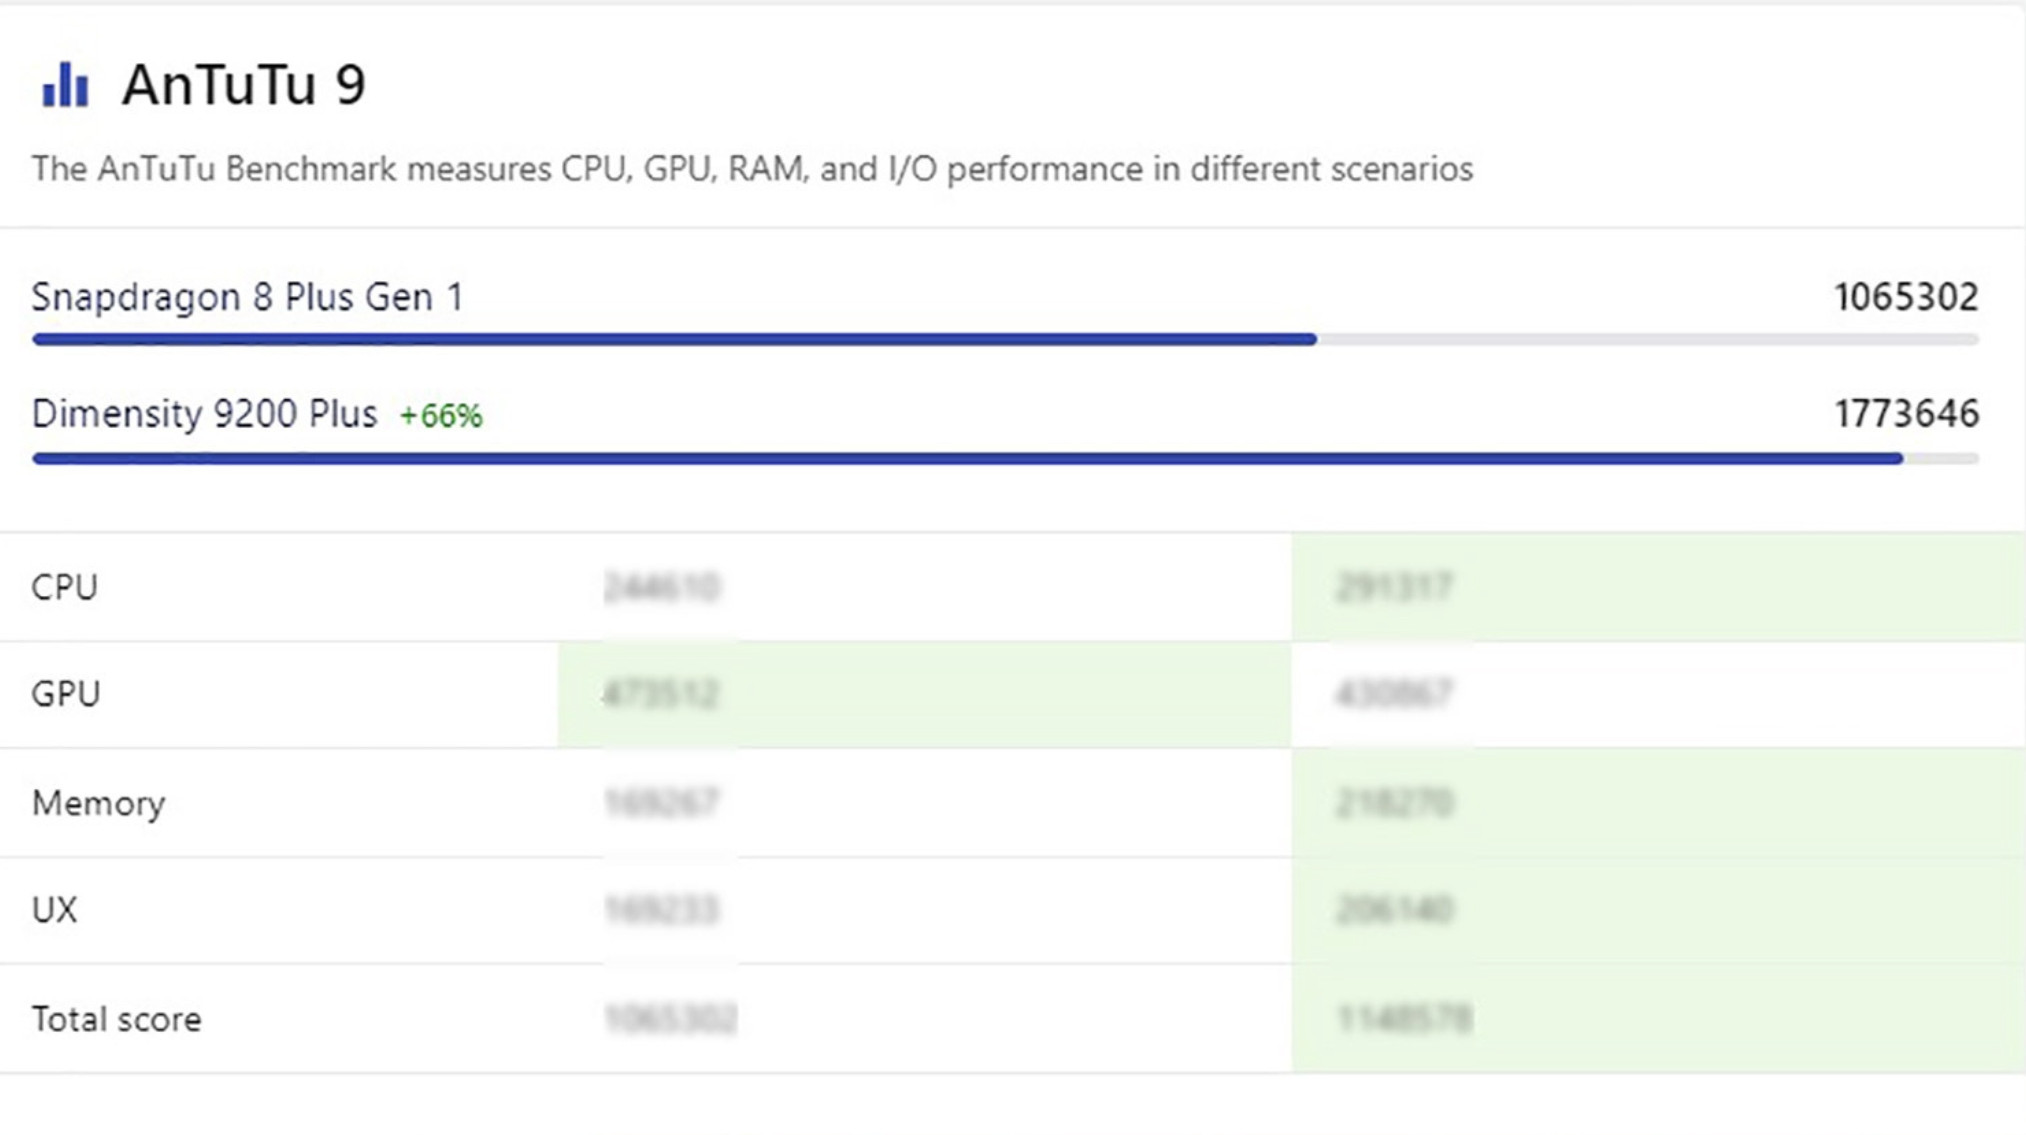Select the Total score row label
Image resolution: width=2026 pixels, height=1135 pixels.
click(x=116, y=1019)
